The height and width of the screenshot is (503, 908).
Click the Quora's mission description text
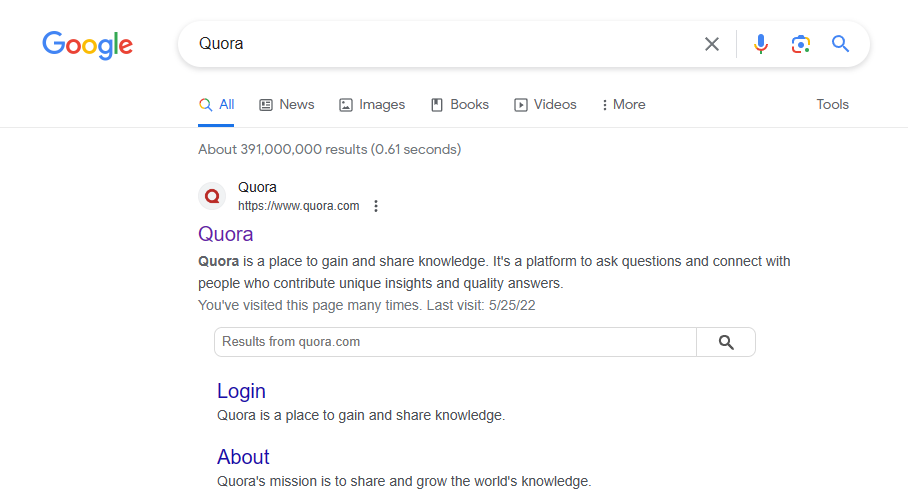point(404,482)
